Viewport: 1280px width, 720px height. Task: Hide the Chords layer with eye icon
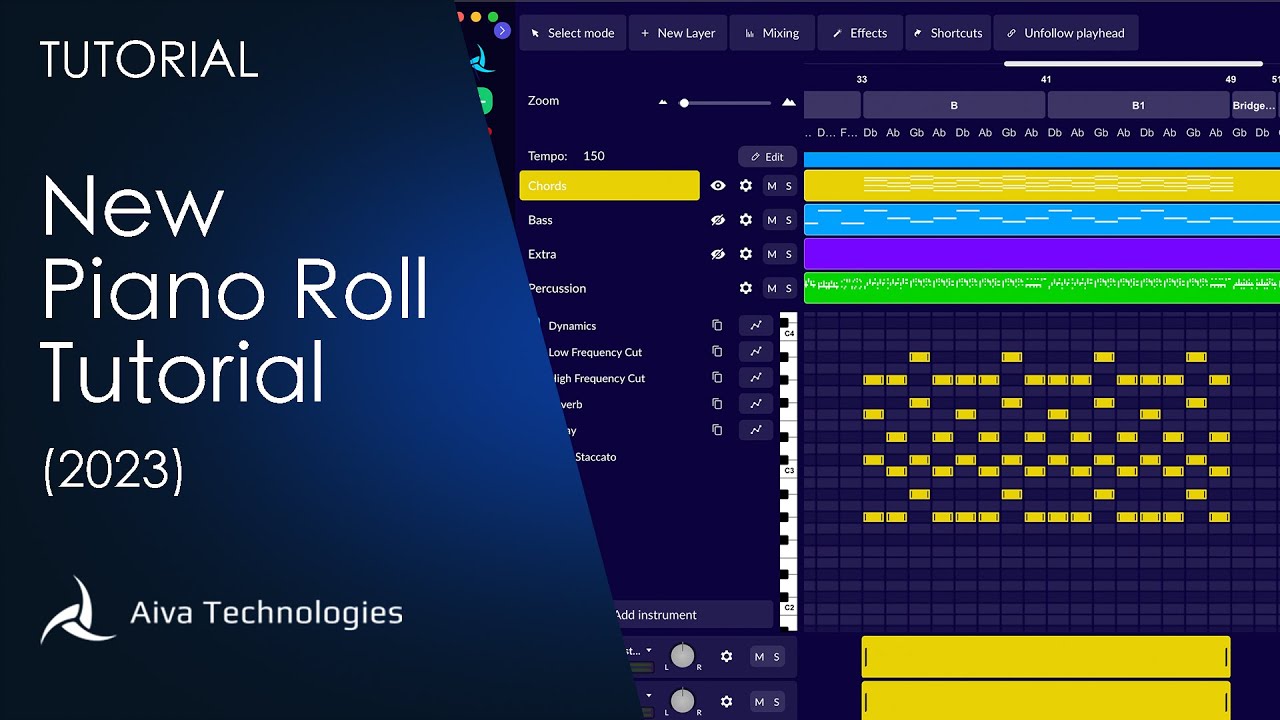tap(718, 186)
